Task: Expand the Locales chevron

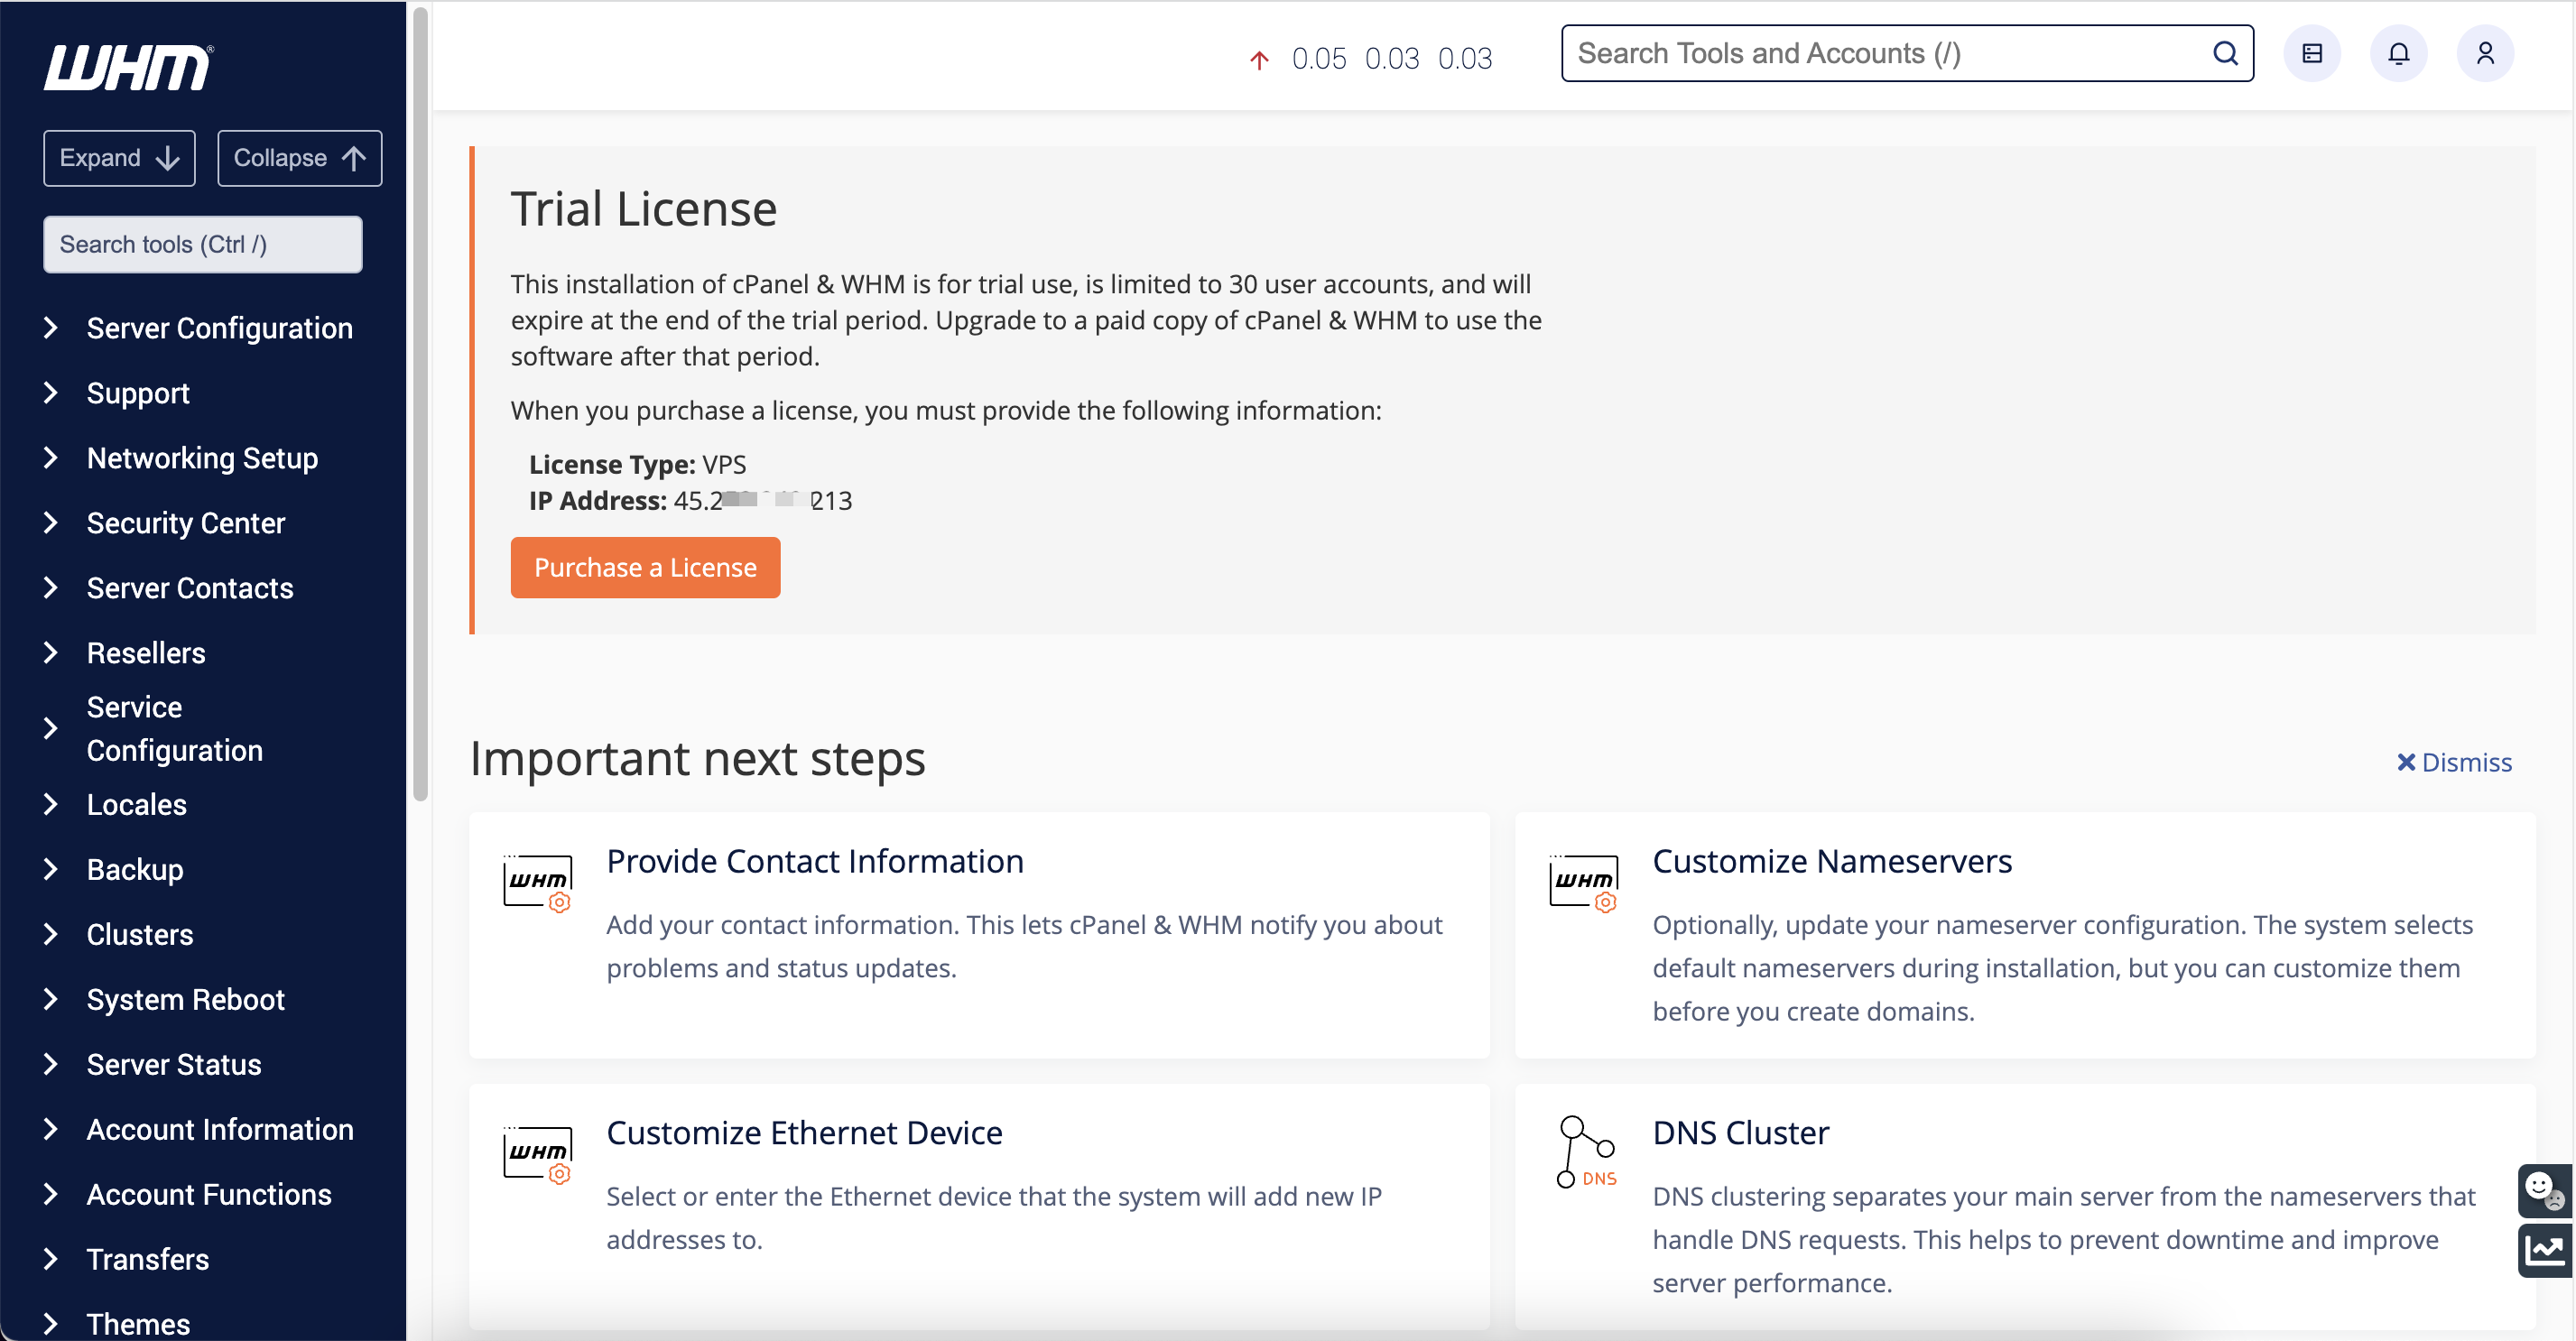Action: coord(50,805)
